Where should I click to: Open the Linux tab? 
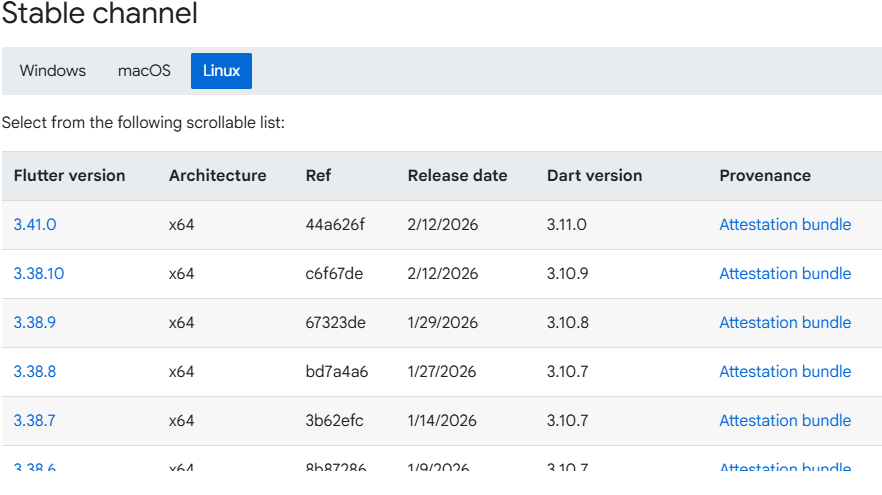[221, 71]
